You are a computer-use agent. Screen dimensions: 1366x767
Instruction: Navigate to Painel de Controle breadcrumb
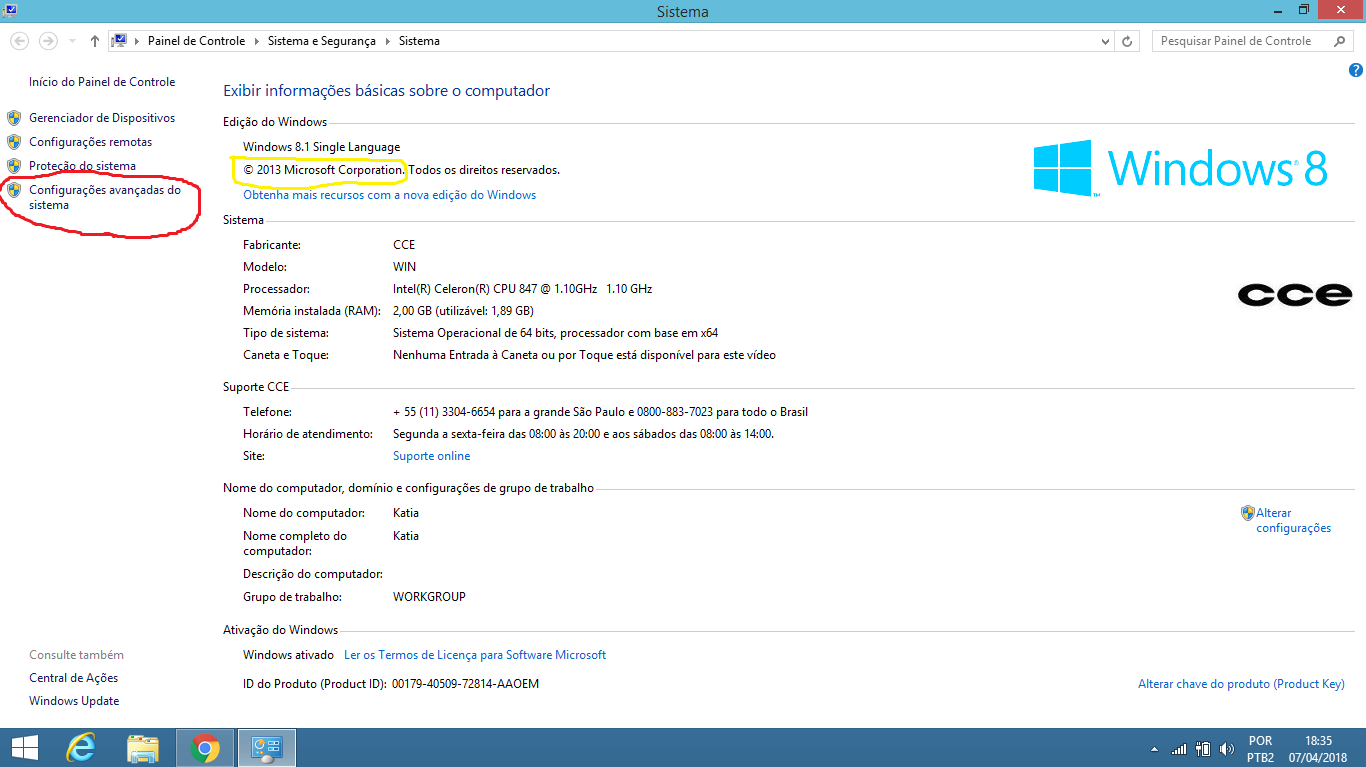(196, 41)
